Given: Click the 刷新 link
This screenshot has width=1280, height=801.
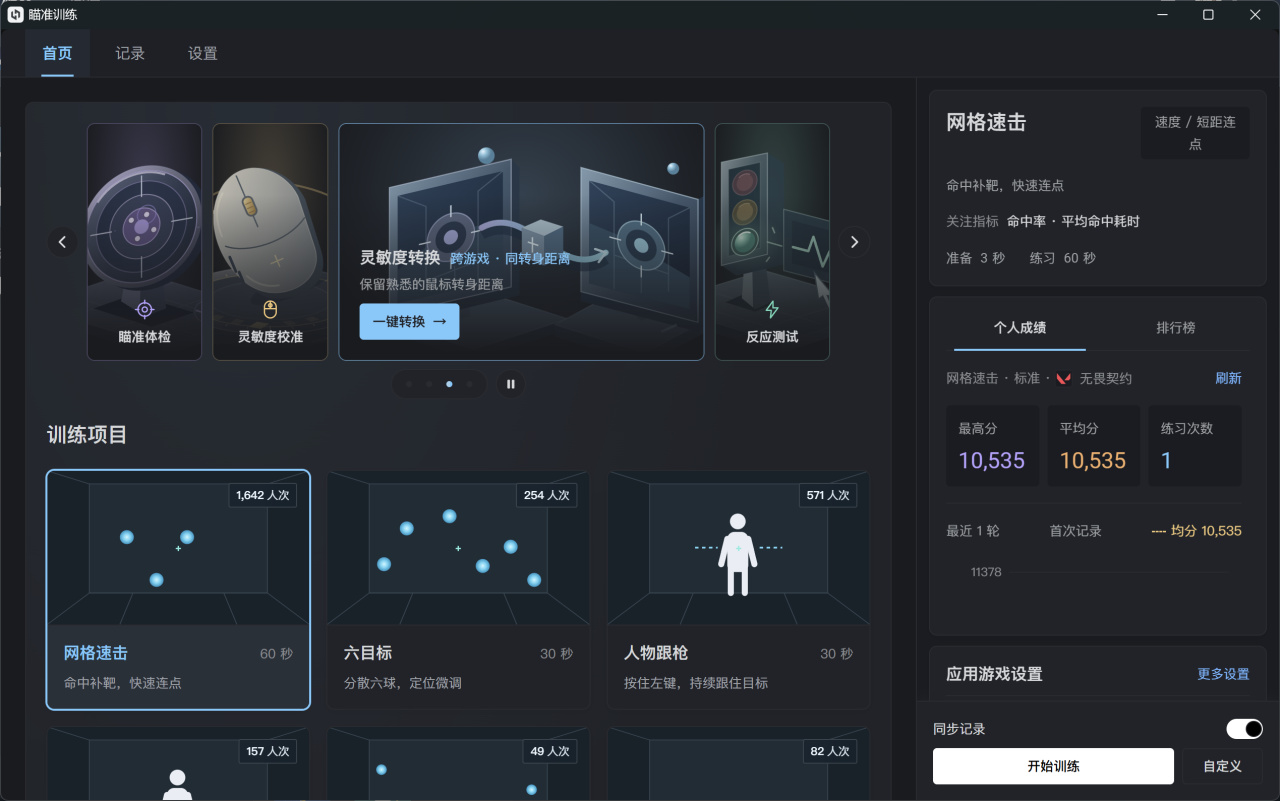Looking at the screenshot, I should 1228,378.
